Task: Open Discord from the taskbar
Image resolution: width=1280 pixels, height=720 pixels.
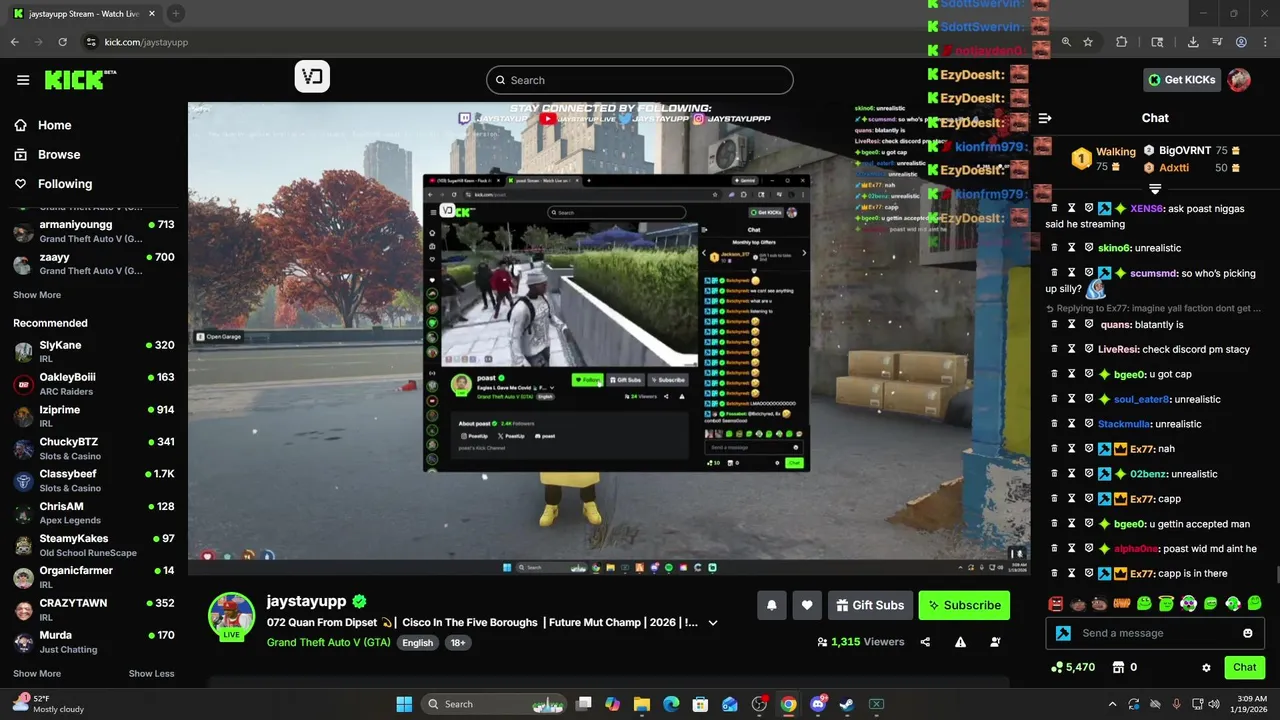Action: pos(818,704)
